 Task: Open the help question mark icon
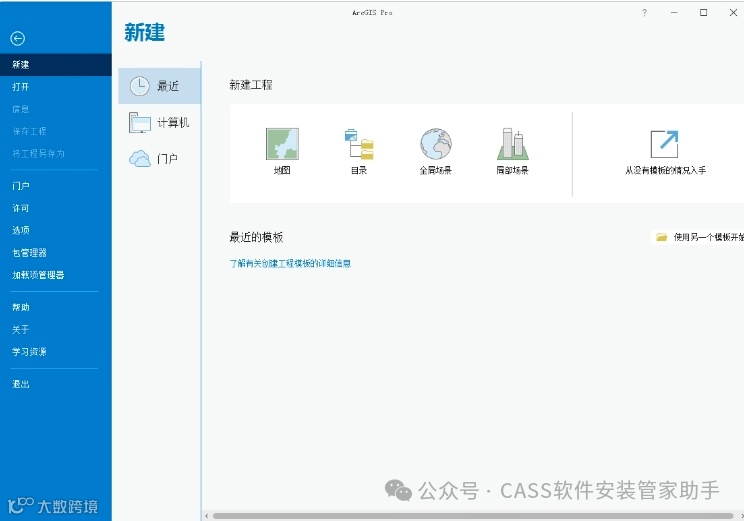tap(644, 13)
